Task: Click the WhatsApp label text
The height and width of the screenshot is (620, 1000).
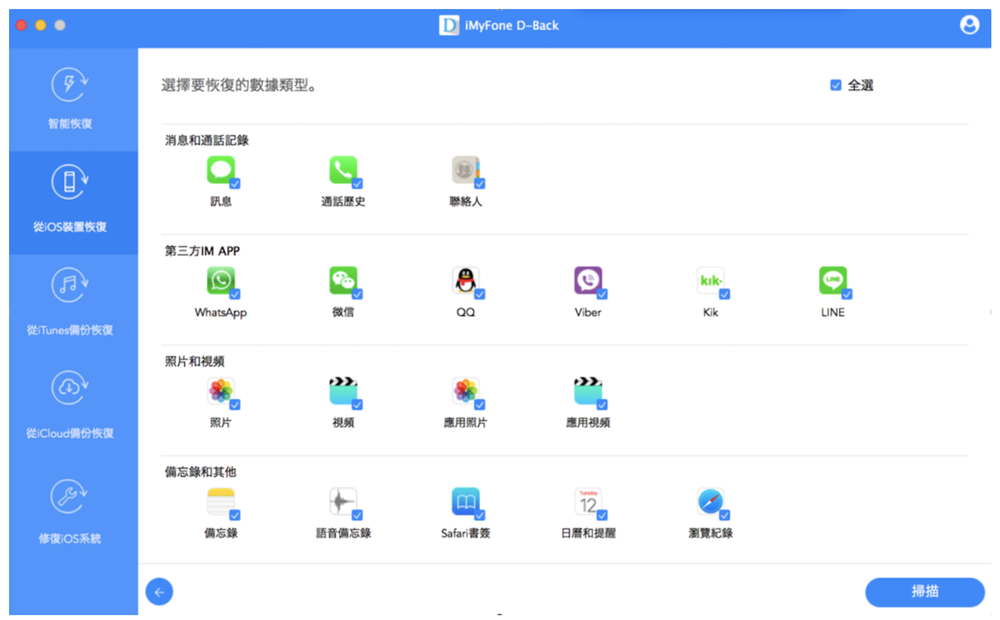Action: [x=221, y=312]
